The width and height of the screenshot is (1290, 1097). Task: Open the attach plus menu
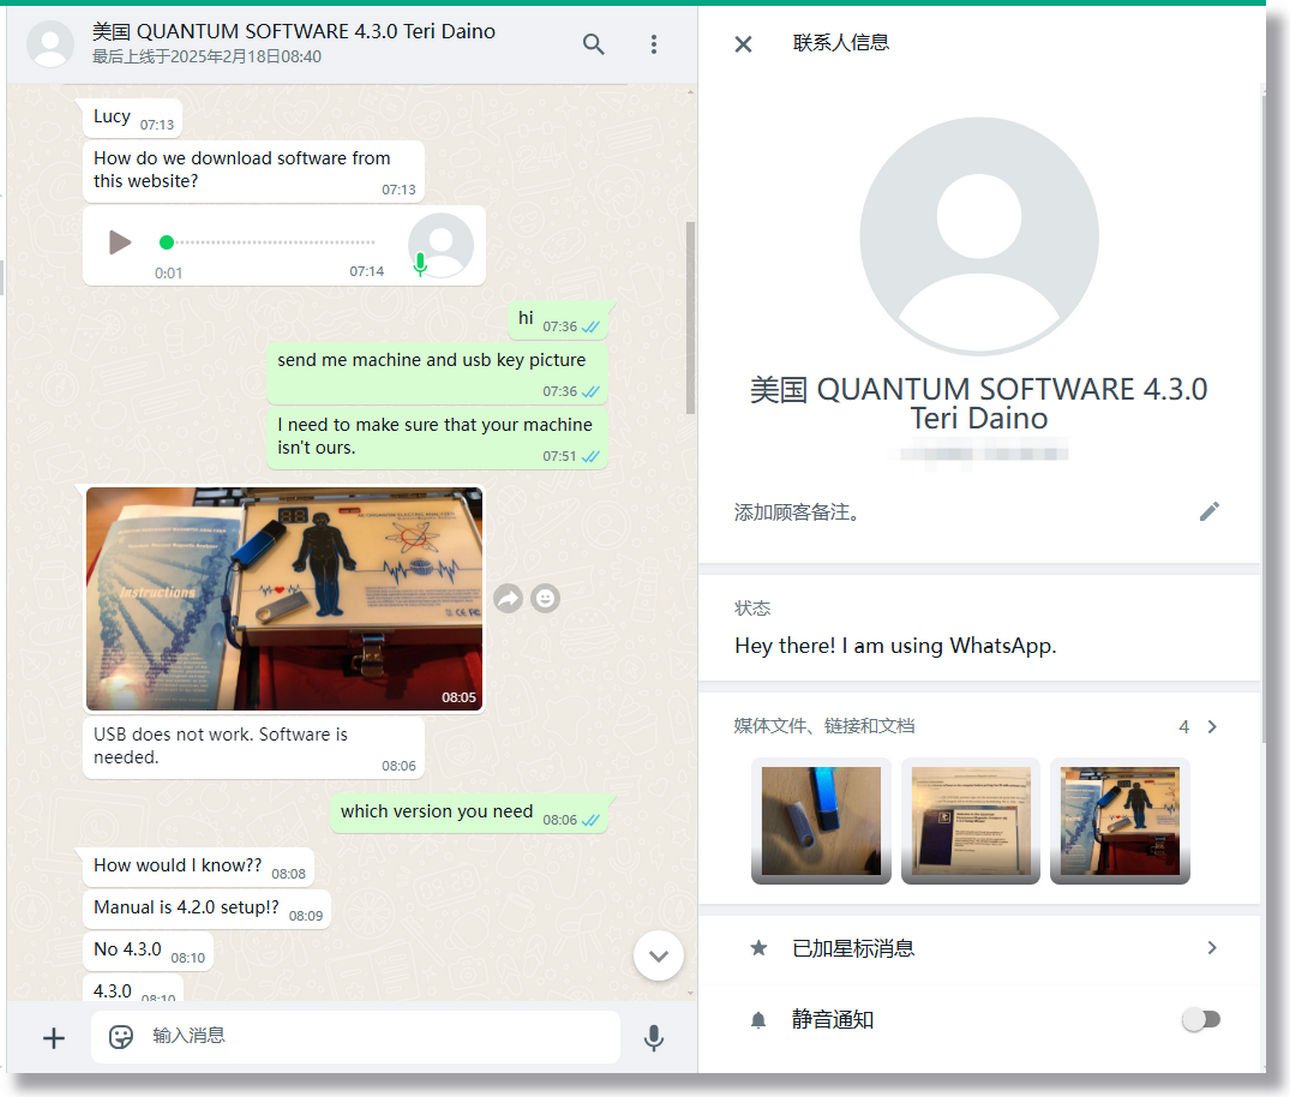click(x=54, y=1038)
